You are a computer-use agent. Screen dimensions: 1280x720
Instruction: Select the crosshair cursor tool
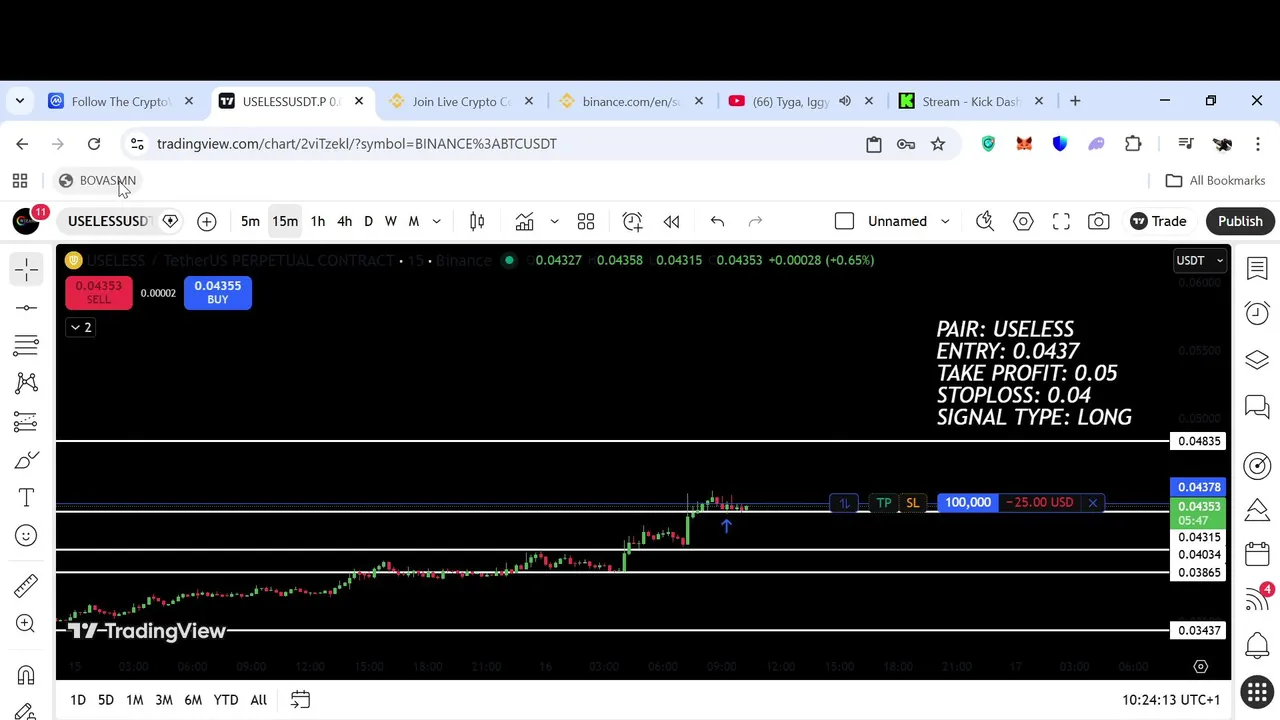click(27, 269)
